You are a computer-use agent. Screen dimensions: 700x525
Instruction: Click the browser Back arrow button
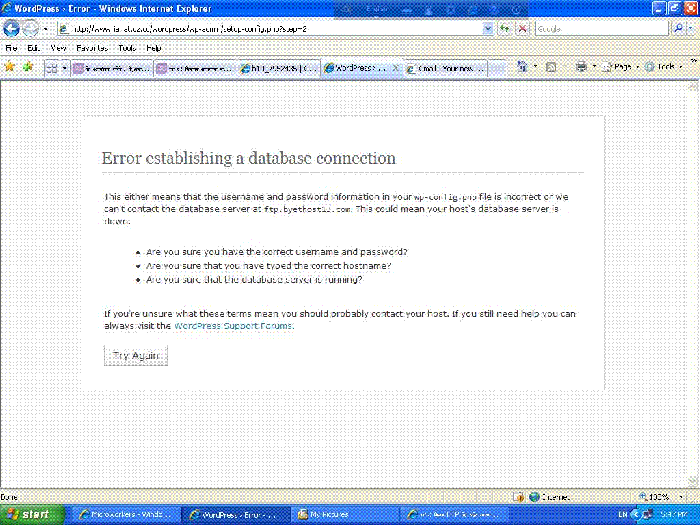tap(11, 29)
